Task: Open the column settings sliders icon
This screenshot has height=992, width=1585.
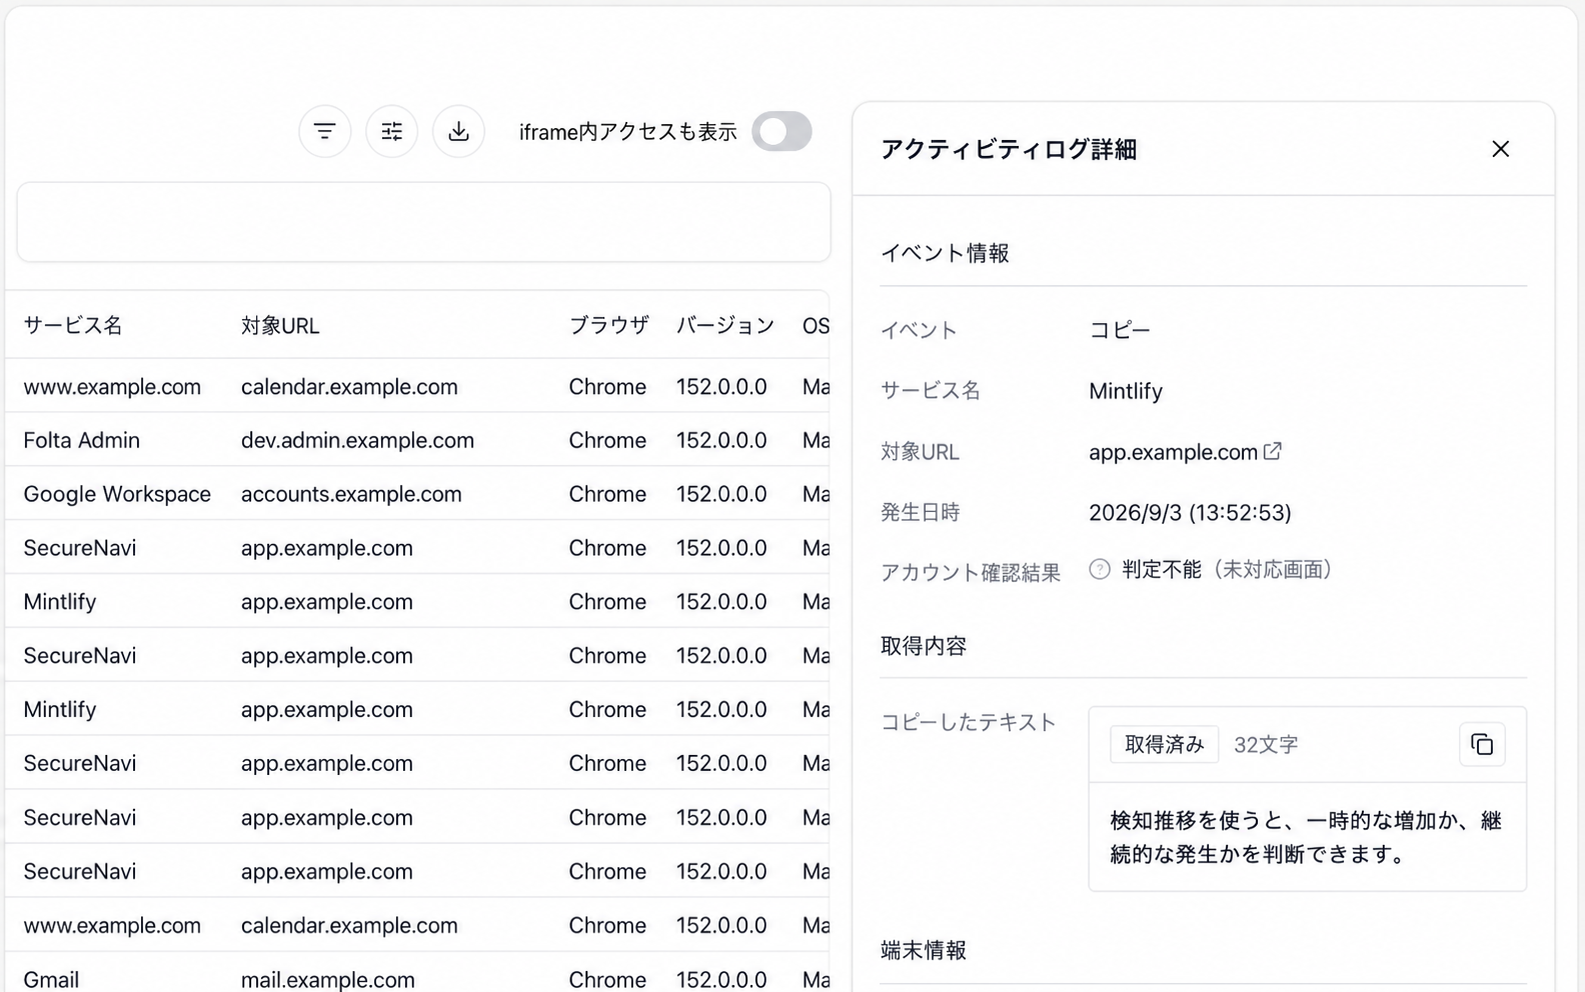Action: 392,131
